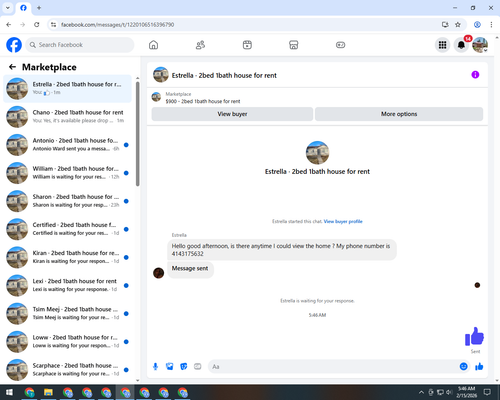Open the Chrome three-dot menu
This screenshot has width=500, height=400.
point(491,25)
